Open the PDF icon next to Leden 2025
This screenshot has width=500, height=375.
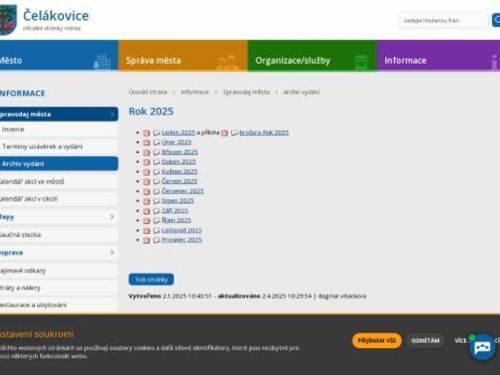[147, 133]
